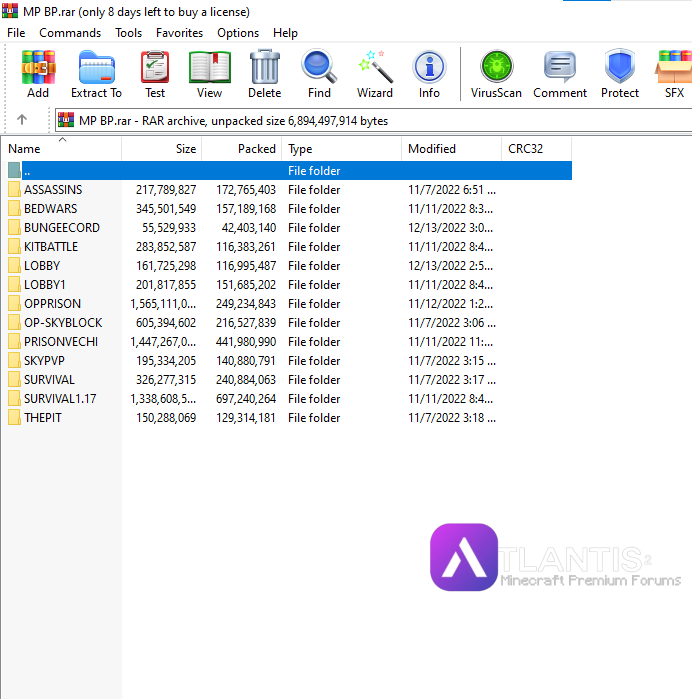This screenshot has width=692, height=699.
Task: Sort by the Packed column header
Action: click(x=242, y=149)
